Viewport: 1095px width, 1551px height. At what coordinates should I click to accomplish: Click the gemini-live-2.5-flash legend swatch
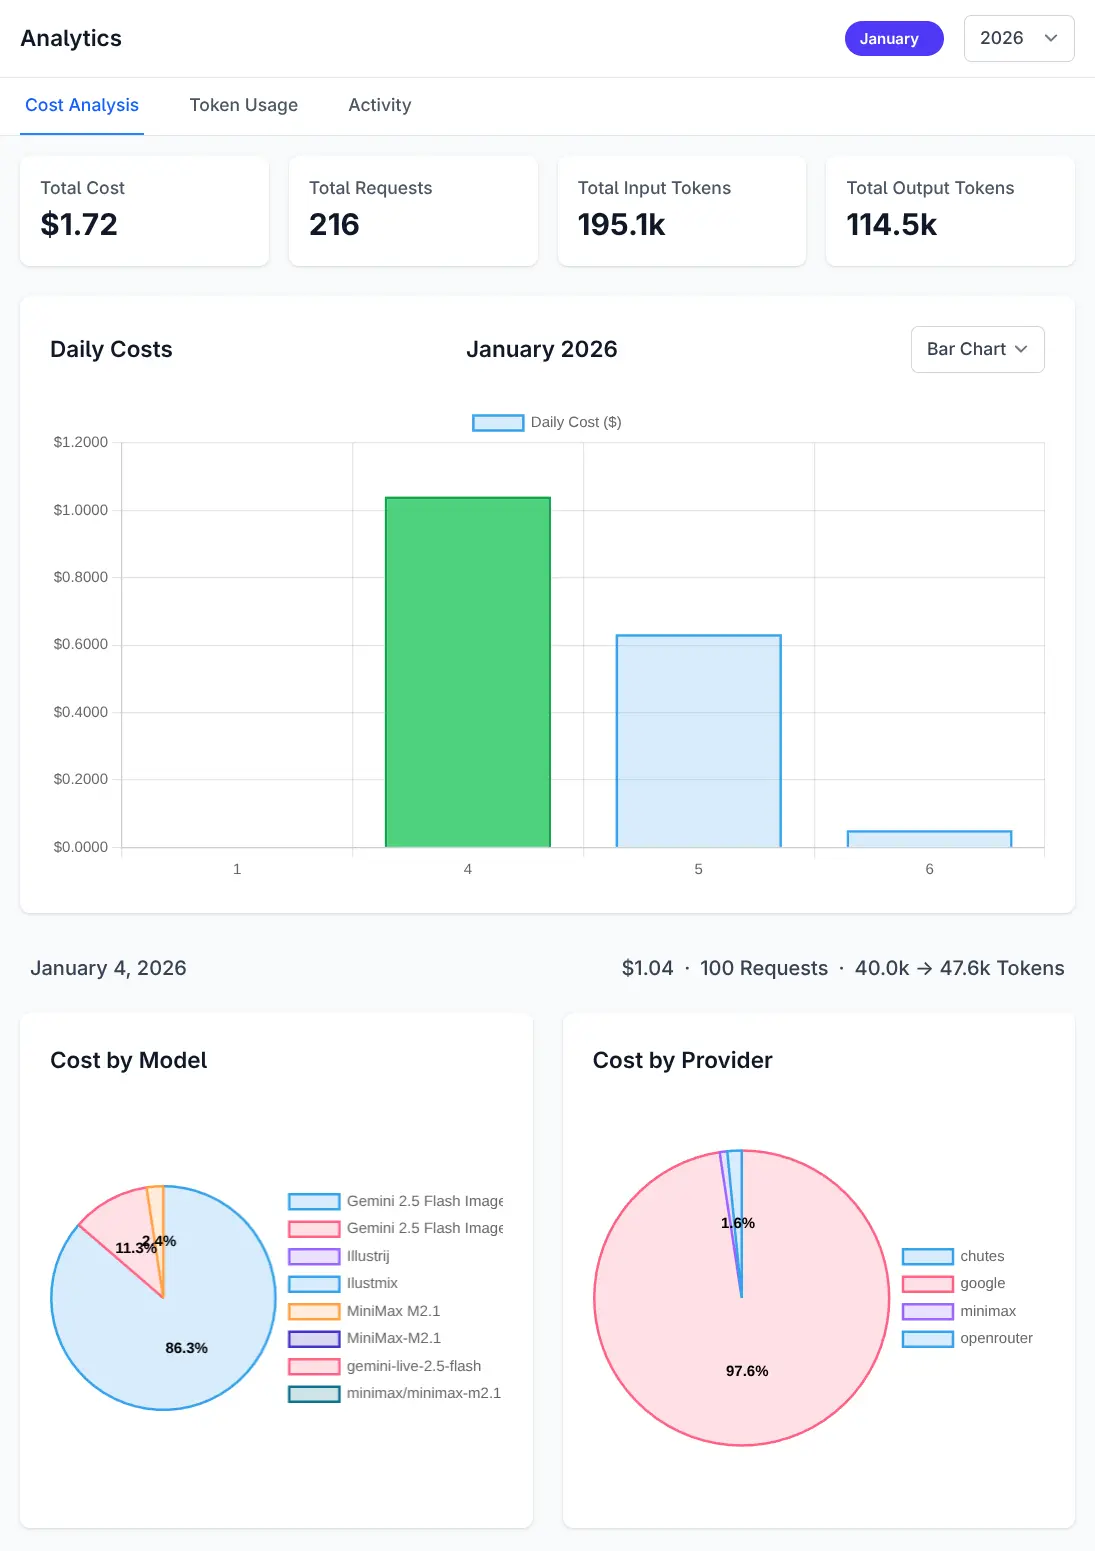tap(314, 1366)
